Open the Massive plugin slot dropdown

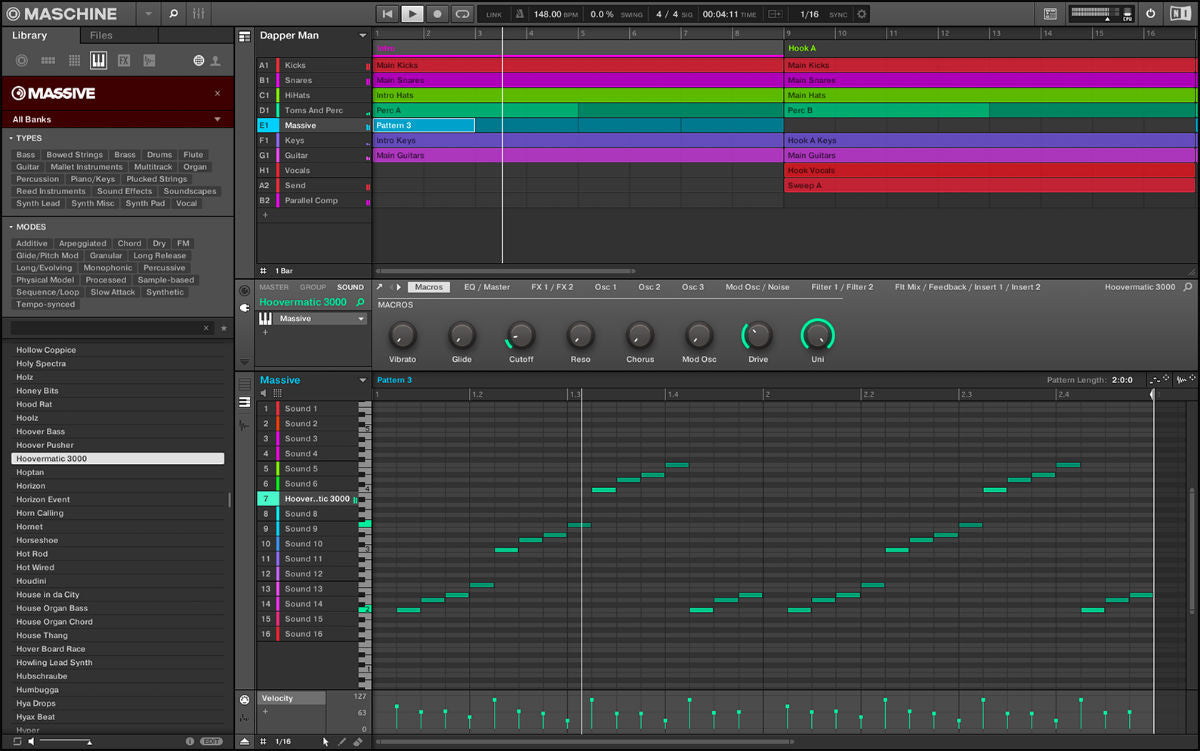tap(361, 319)
